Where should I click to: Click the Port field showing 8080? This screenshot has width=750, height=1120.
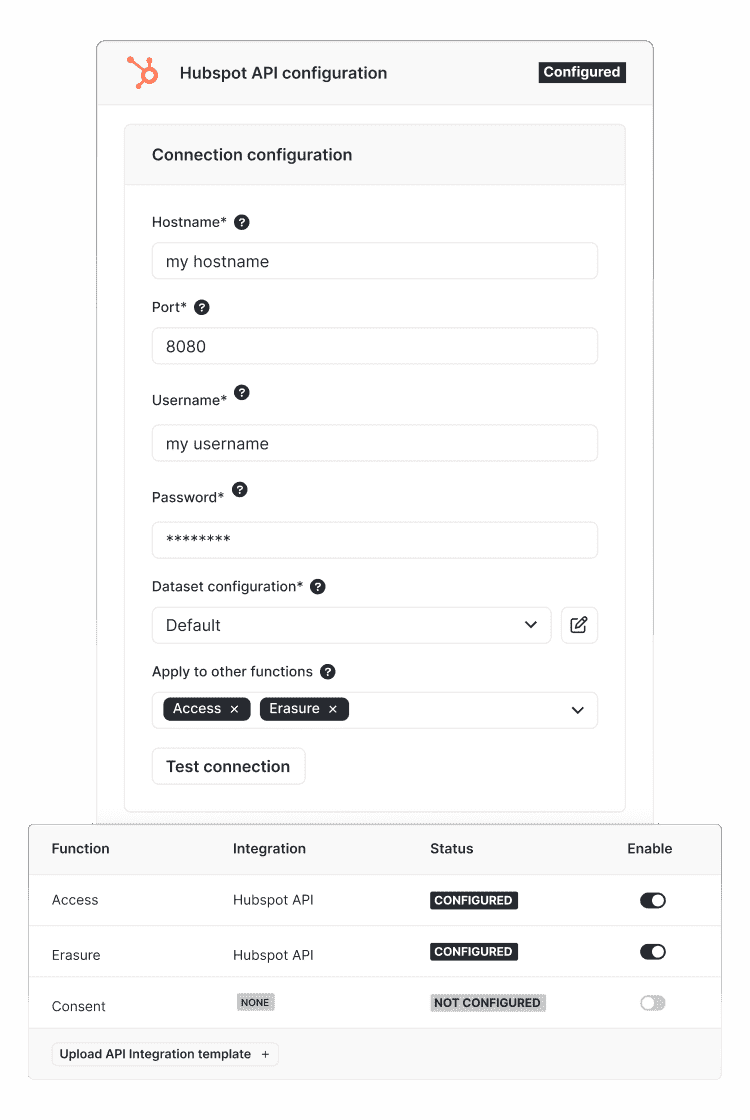coord(375,346)
